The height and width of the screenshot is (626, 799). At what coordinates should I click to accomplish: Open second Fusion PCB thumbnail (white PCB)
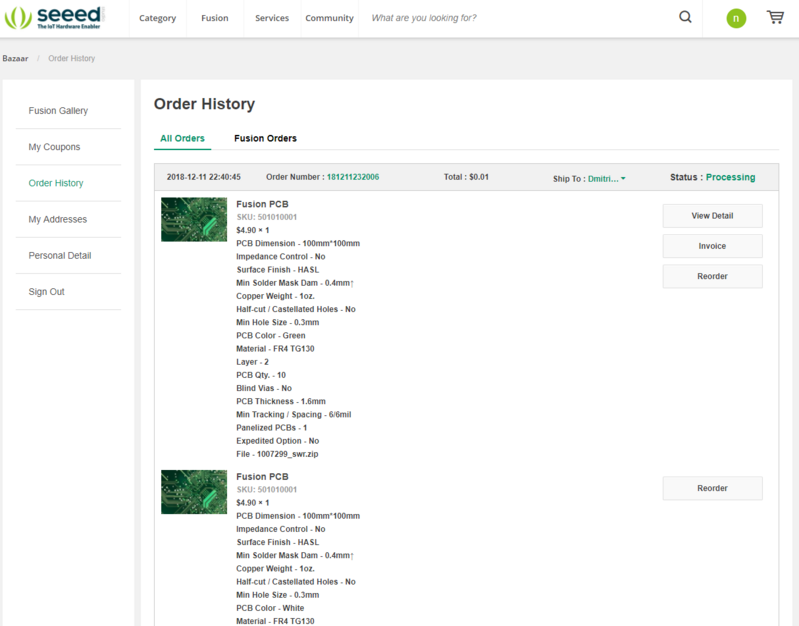click(x=194, y=492)
